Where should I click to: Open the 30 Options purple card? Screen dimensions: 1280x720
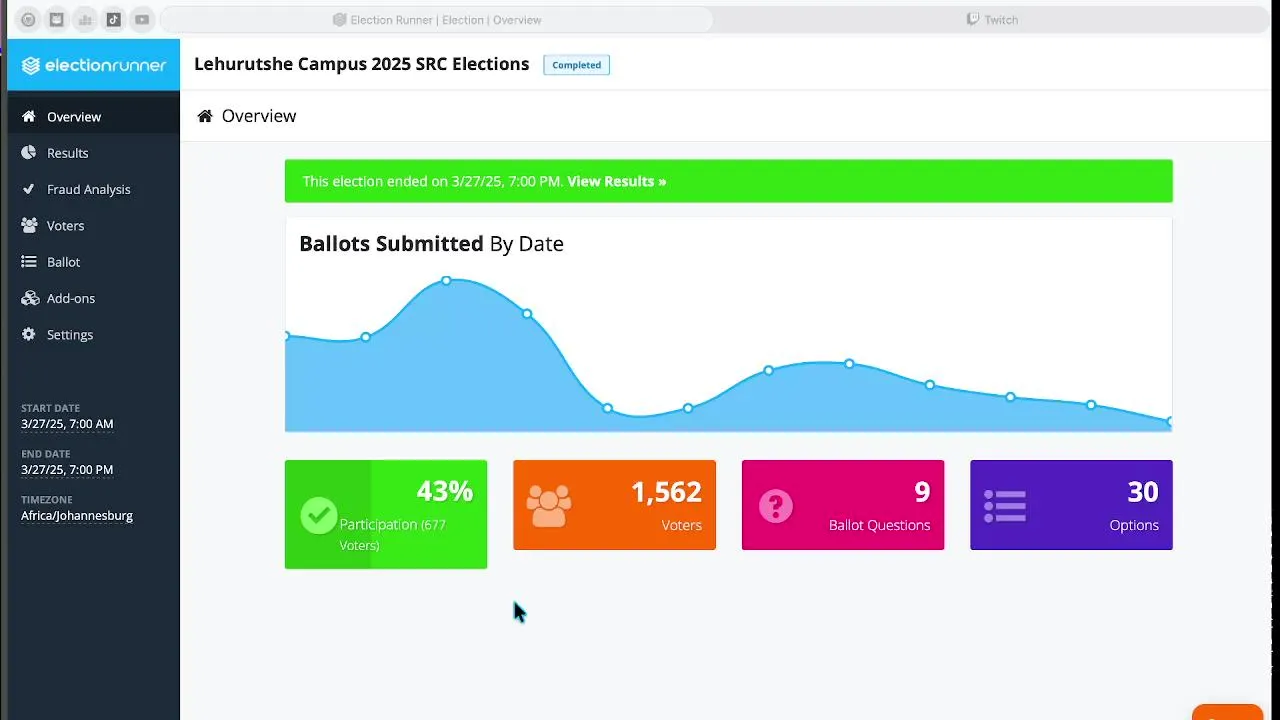[x=1071, y=505]
